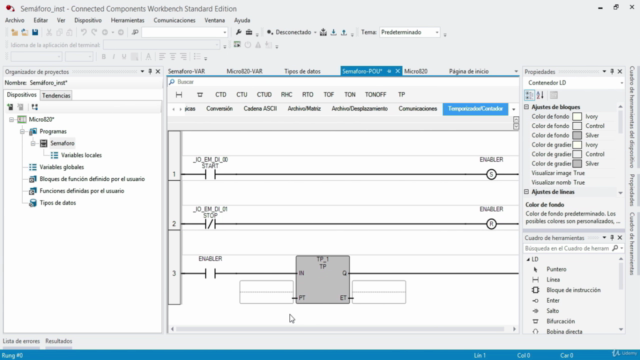The image size is (640, 360).
Task: Click the Redo arrow icon
Action: (94, 32)
